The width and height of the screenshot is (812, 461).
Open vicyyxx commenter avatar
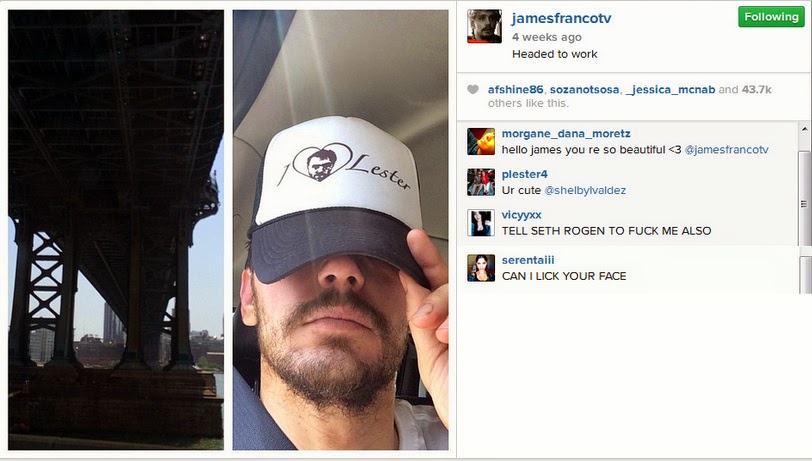click(481, 223)
